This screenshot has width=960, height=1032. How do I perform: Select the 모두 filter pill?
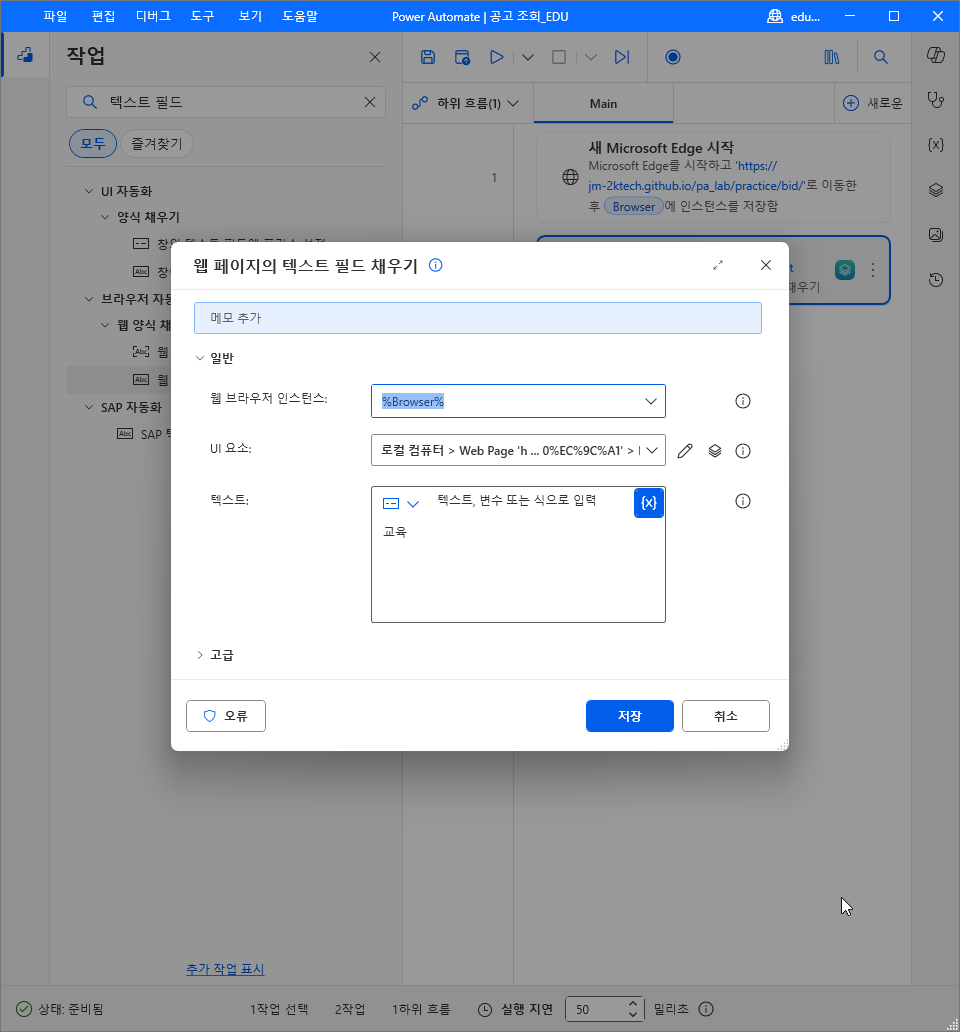(93, 143)
